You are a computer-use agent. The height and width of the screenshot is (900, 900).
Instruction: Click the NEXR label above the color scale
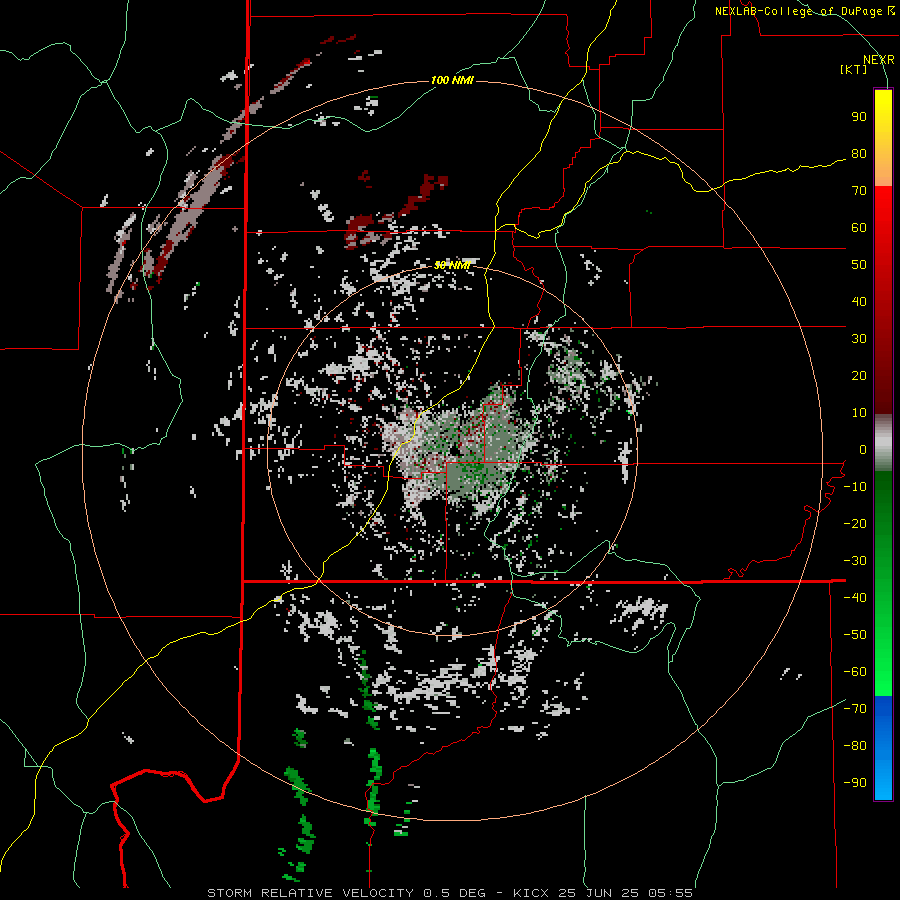[x=879, y=60]
